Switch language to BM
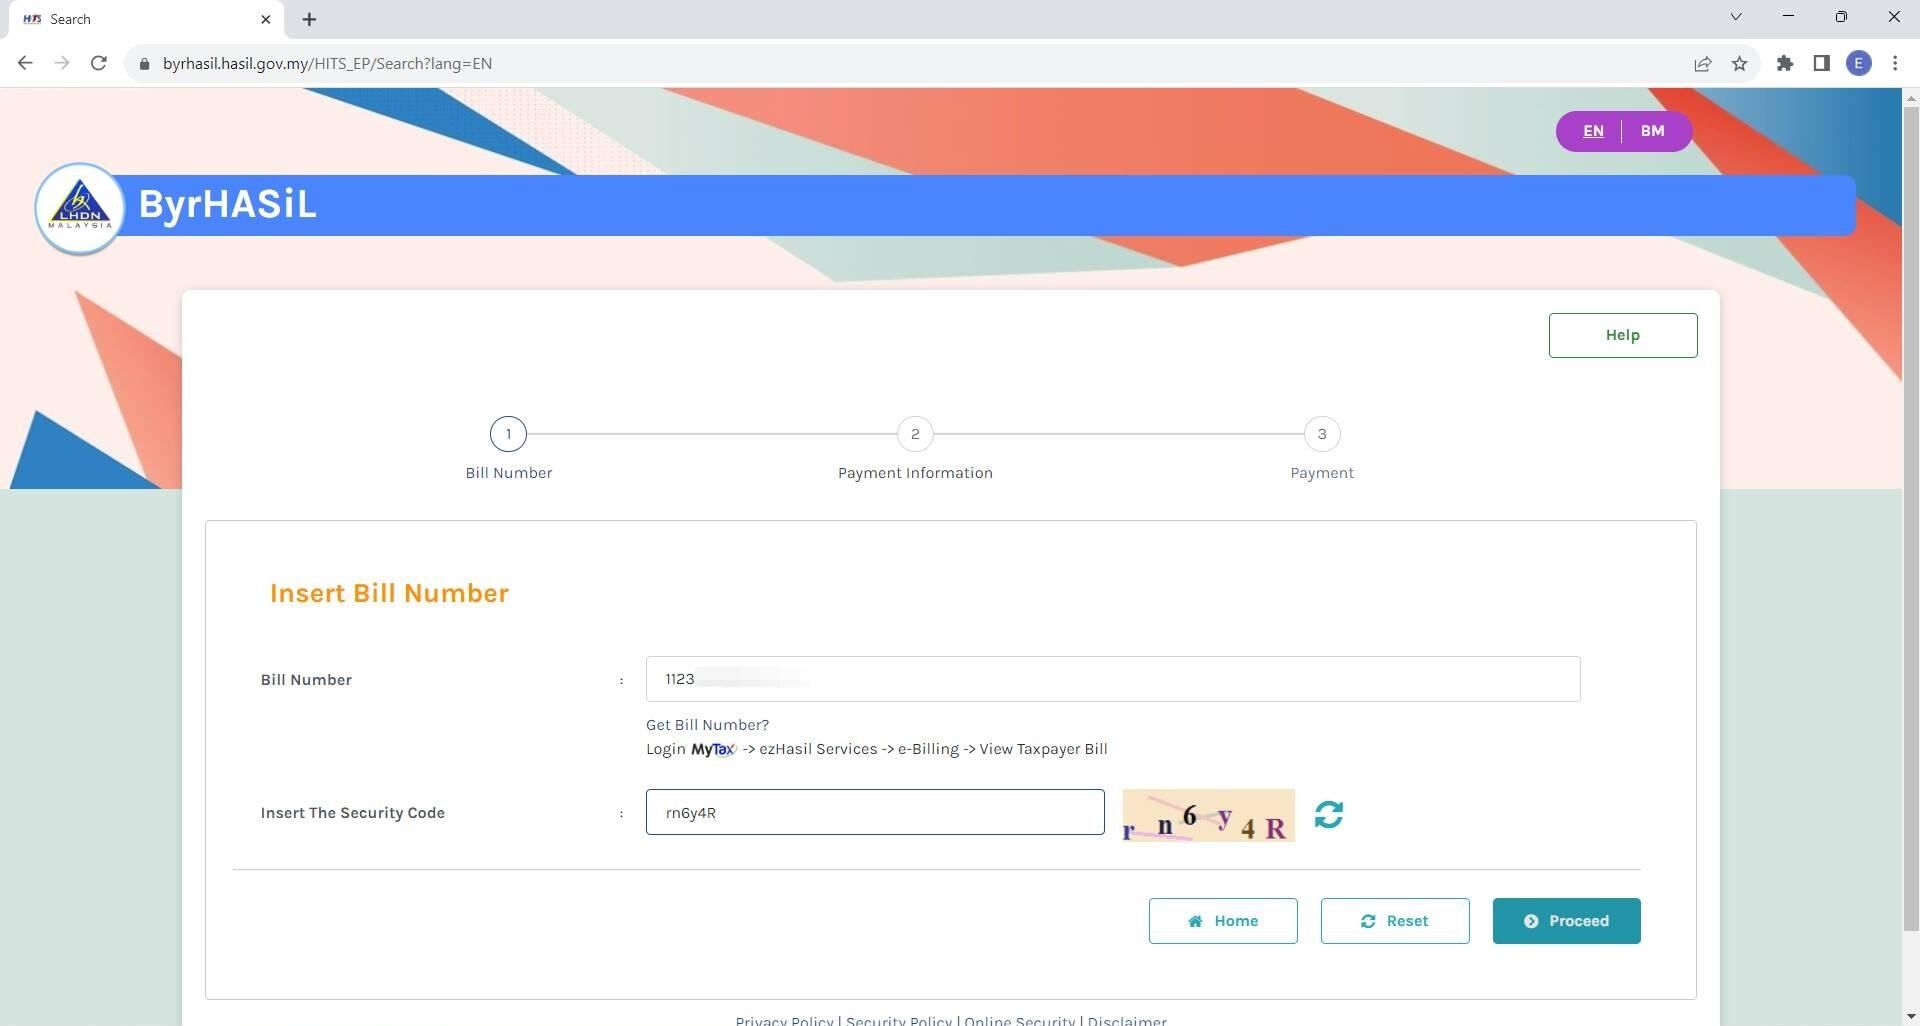Image resolution: width=1920 pixels, height=1026 pixels. [1652, 131]
